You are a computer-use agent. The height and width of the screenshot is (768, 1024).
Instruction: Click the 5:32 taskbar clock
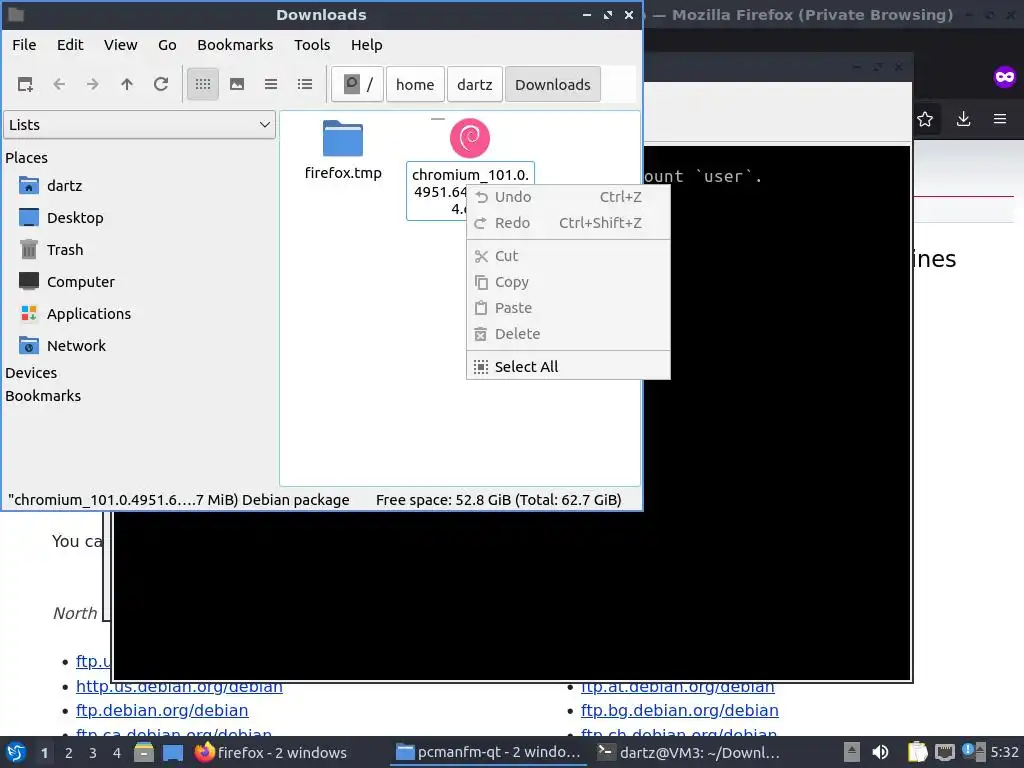click(x=1004, y=752)
